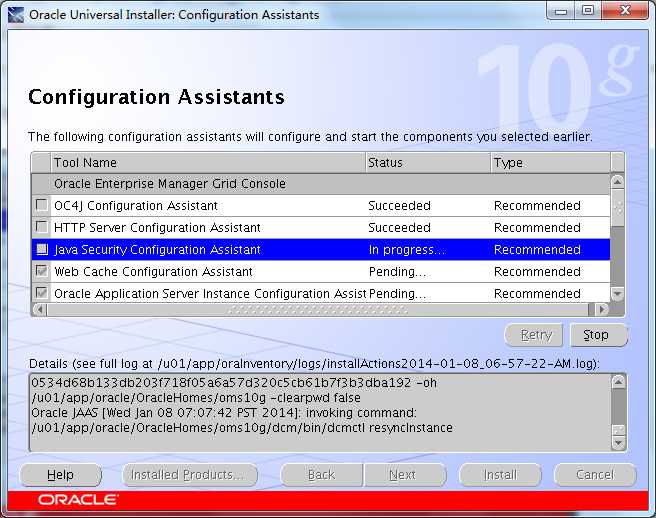Viewport: 656px width, 518px height.
Task: Click Succeeded status of HTTP Server row
Action: [399, 227]
